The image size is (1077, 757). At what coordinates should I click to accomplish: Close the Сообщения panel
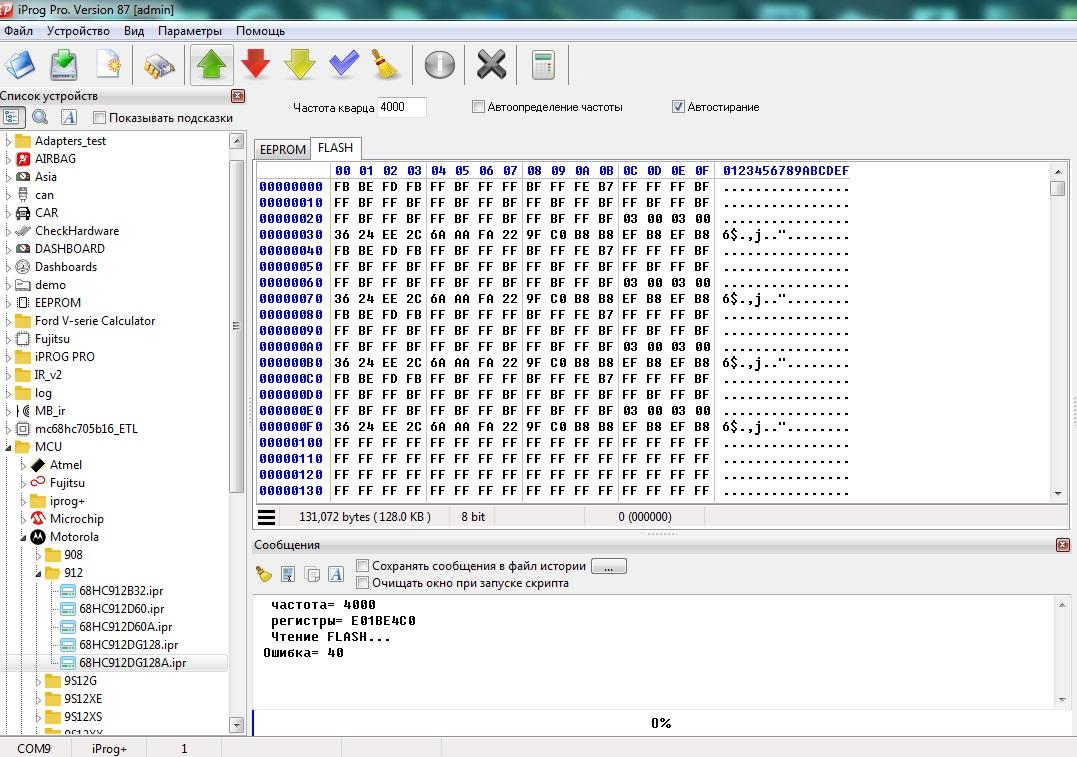tap(1063, 545)
